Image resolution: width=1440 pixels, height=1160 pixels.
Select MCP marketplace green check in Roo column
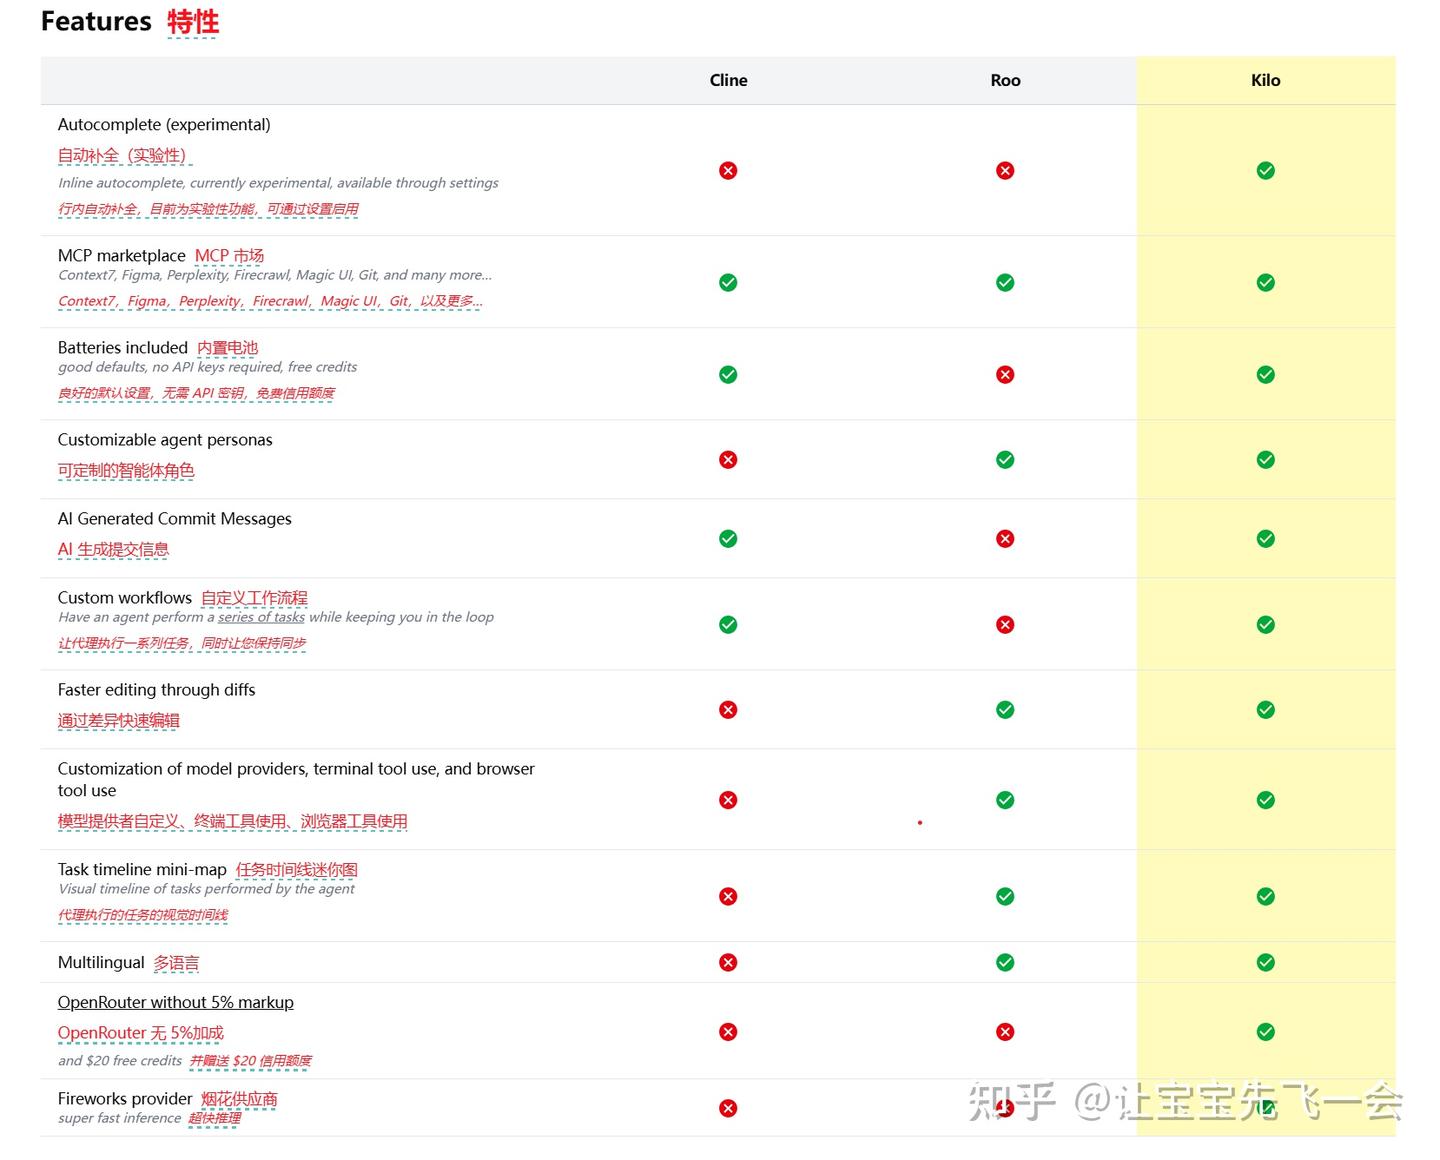(1005, 283)
